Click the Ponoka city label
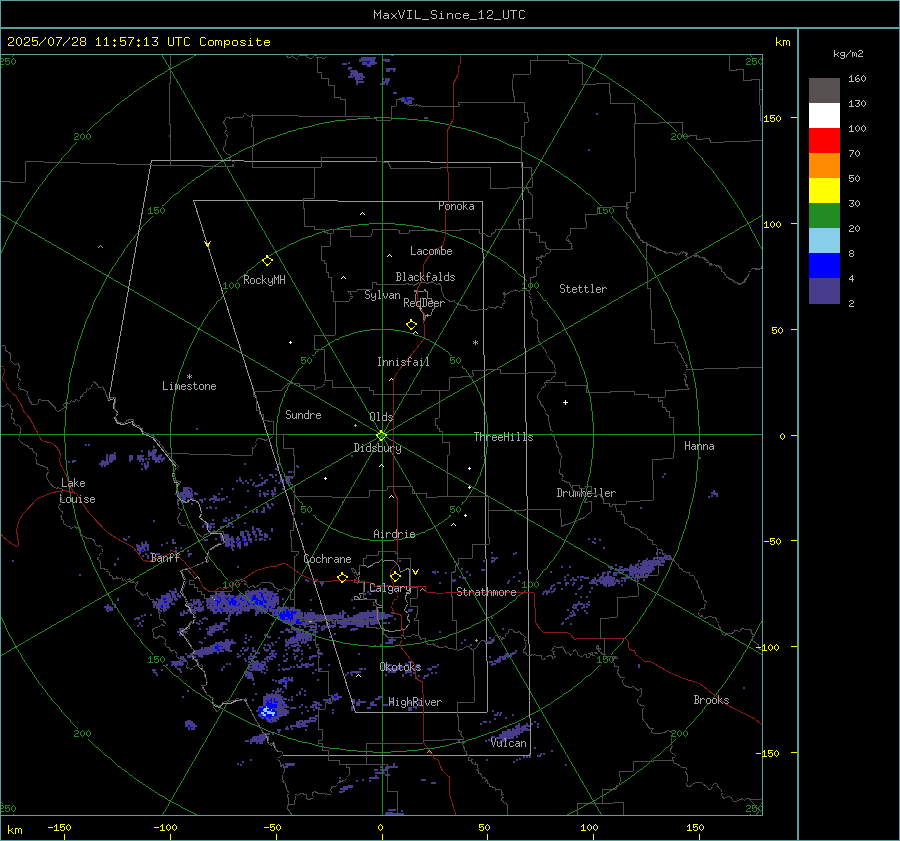 [x=456, y=206]
